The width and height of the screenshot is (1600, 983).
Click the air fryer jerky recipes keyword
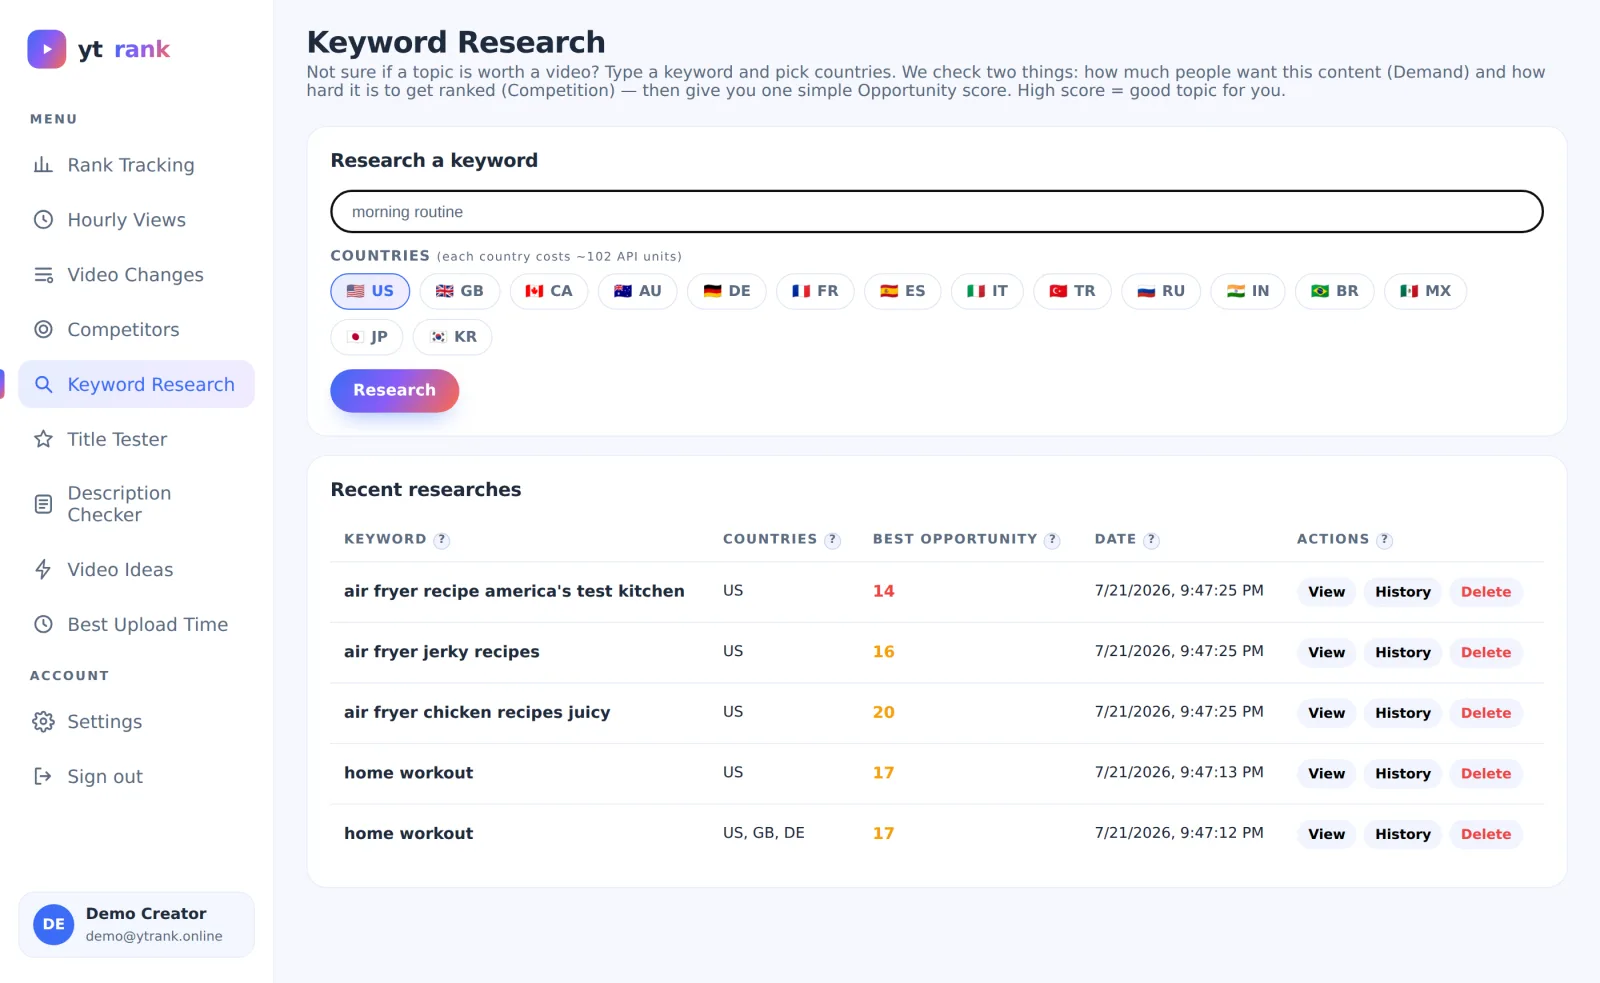coord(442,652)
